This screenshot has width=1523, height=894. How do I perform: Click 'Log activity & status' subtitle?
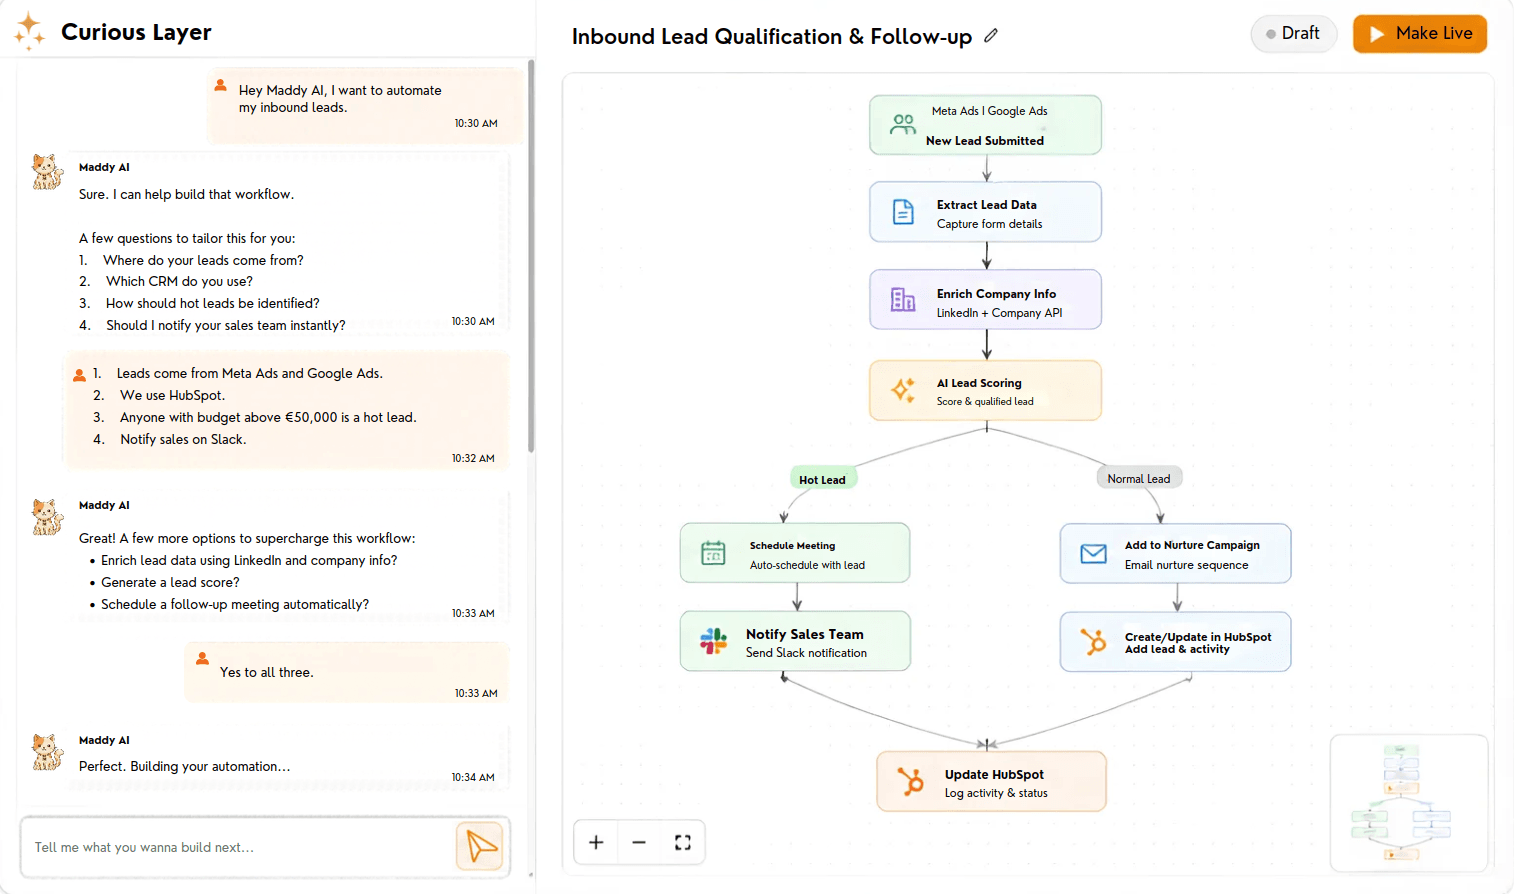[x=996, y=793]
